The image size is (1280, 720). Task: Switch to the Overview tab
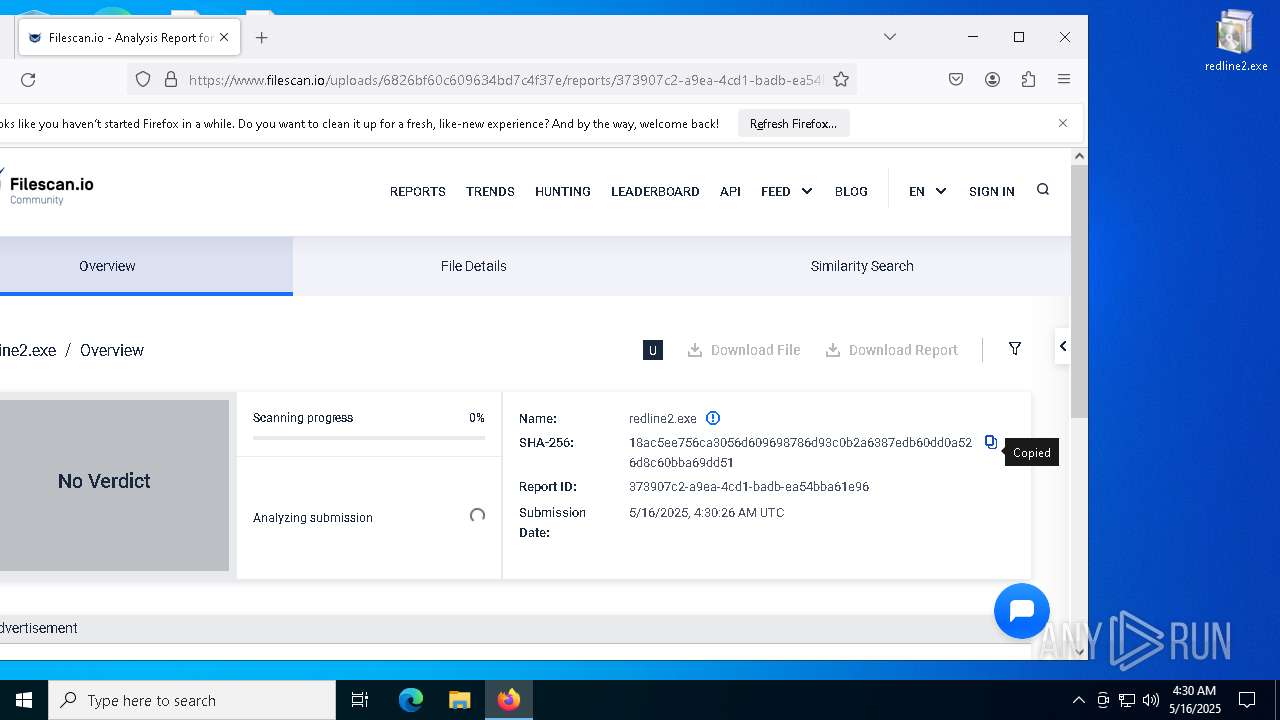tap(146, 266)
